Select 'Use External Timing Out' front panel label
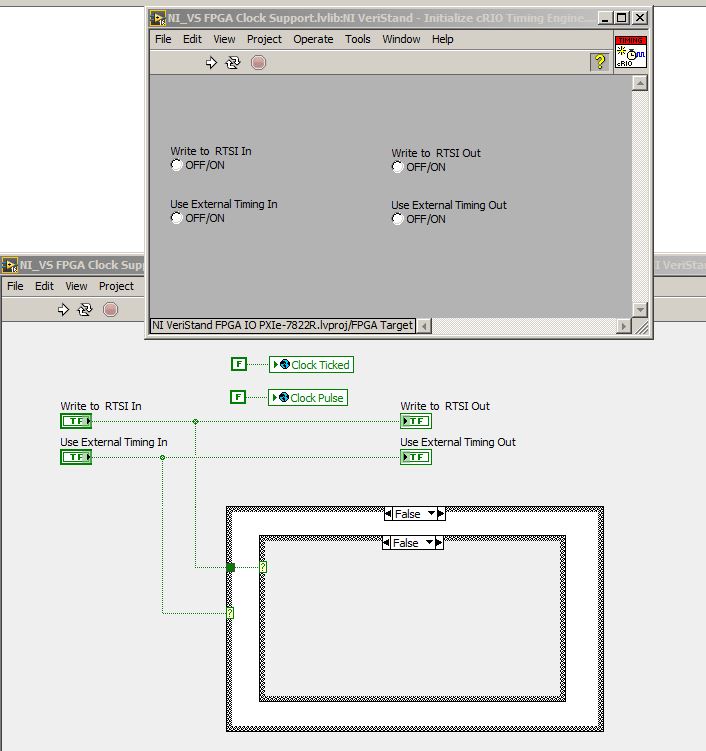The width and height of the screenshot is (706, 751). tap(449, 205)
